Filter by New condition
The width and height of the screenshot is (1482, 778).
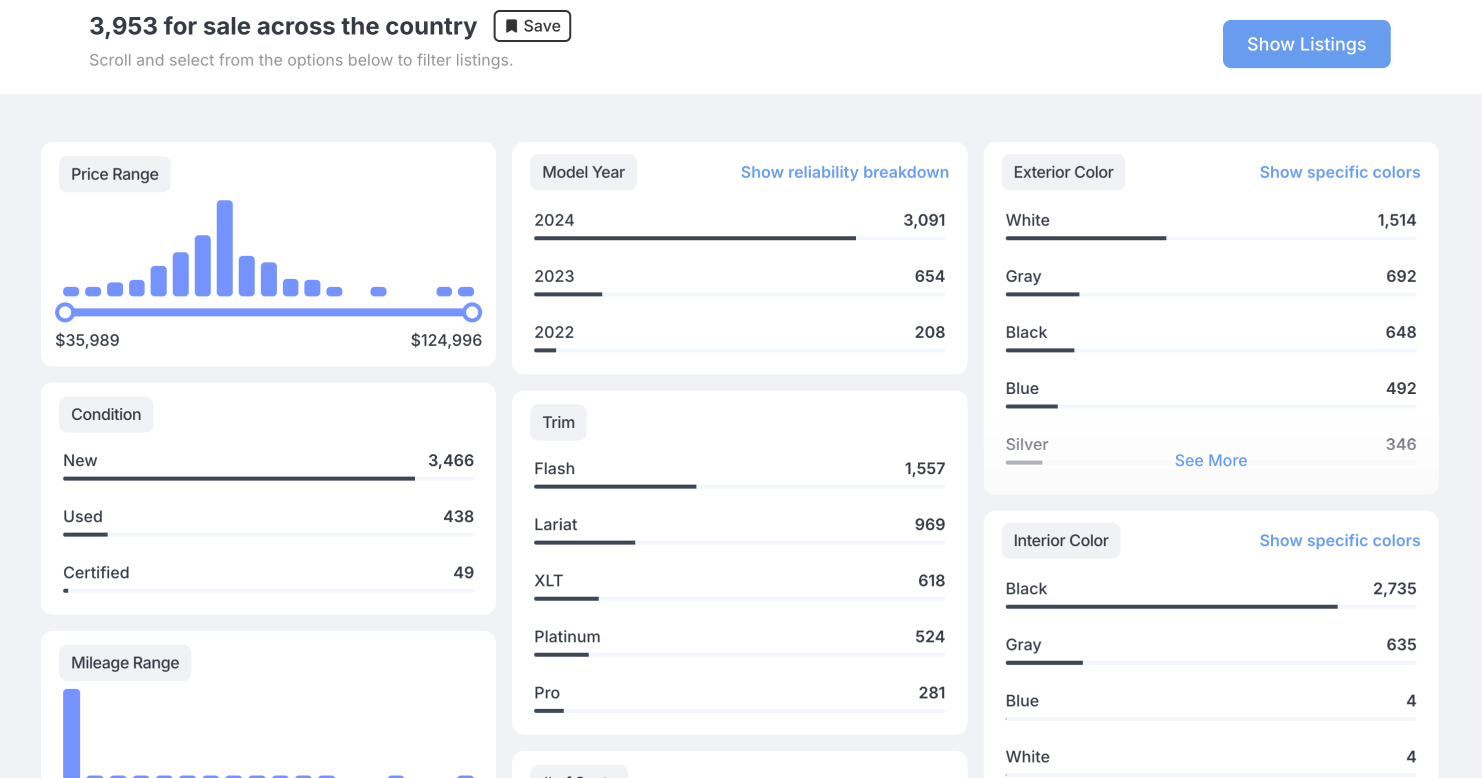[x=268, y=461]
